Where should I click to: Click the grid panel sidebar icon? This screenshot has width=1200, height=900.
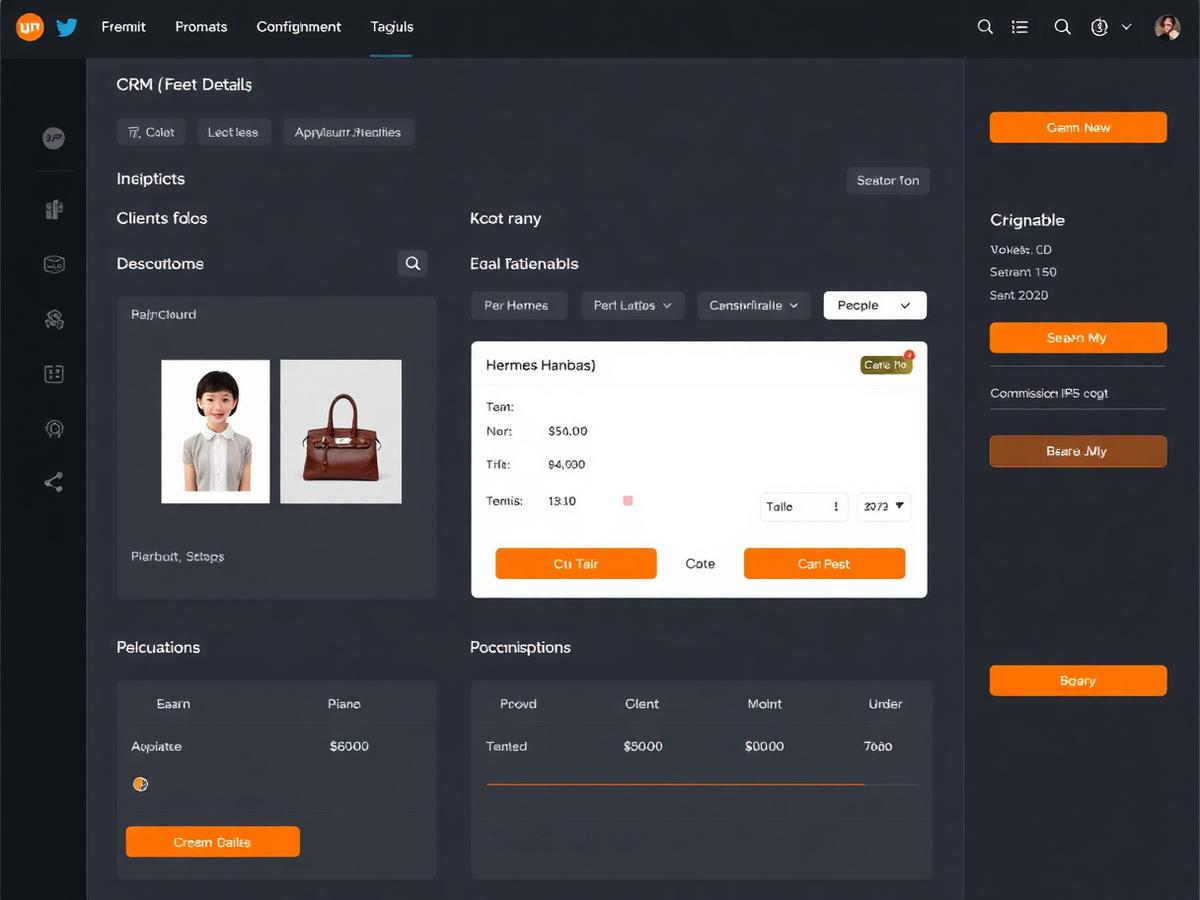pyautogui.click(x=54, y=374)
